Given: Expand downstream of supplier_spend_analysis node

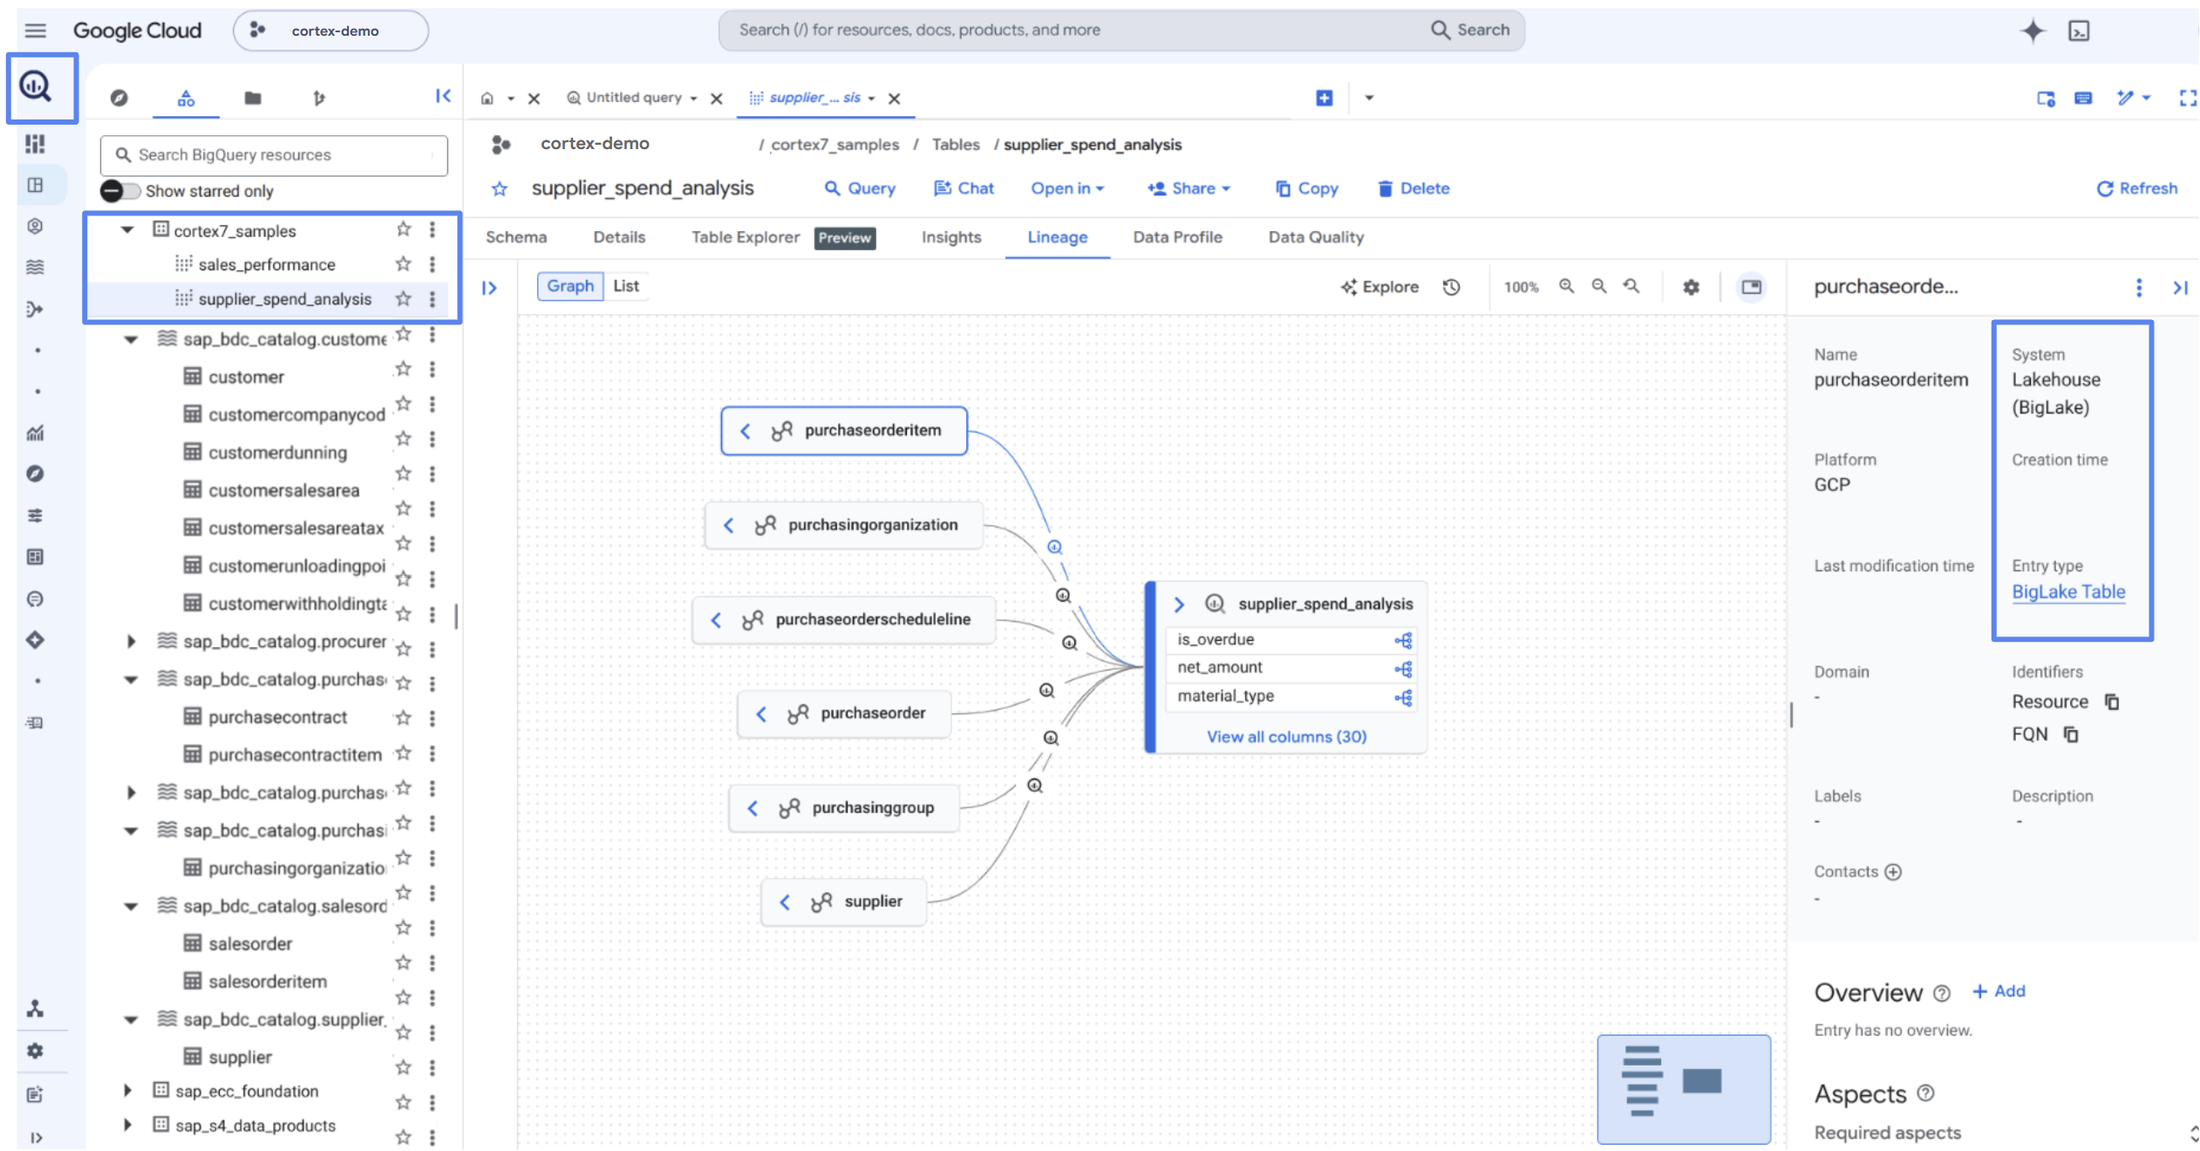Looking at the screenshot, I should tap(1179, 604).
